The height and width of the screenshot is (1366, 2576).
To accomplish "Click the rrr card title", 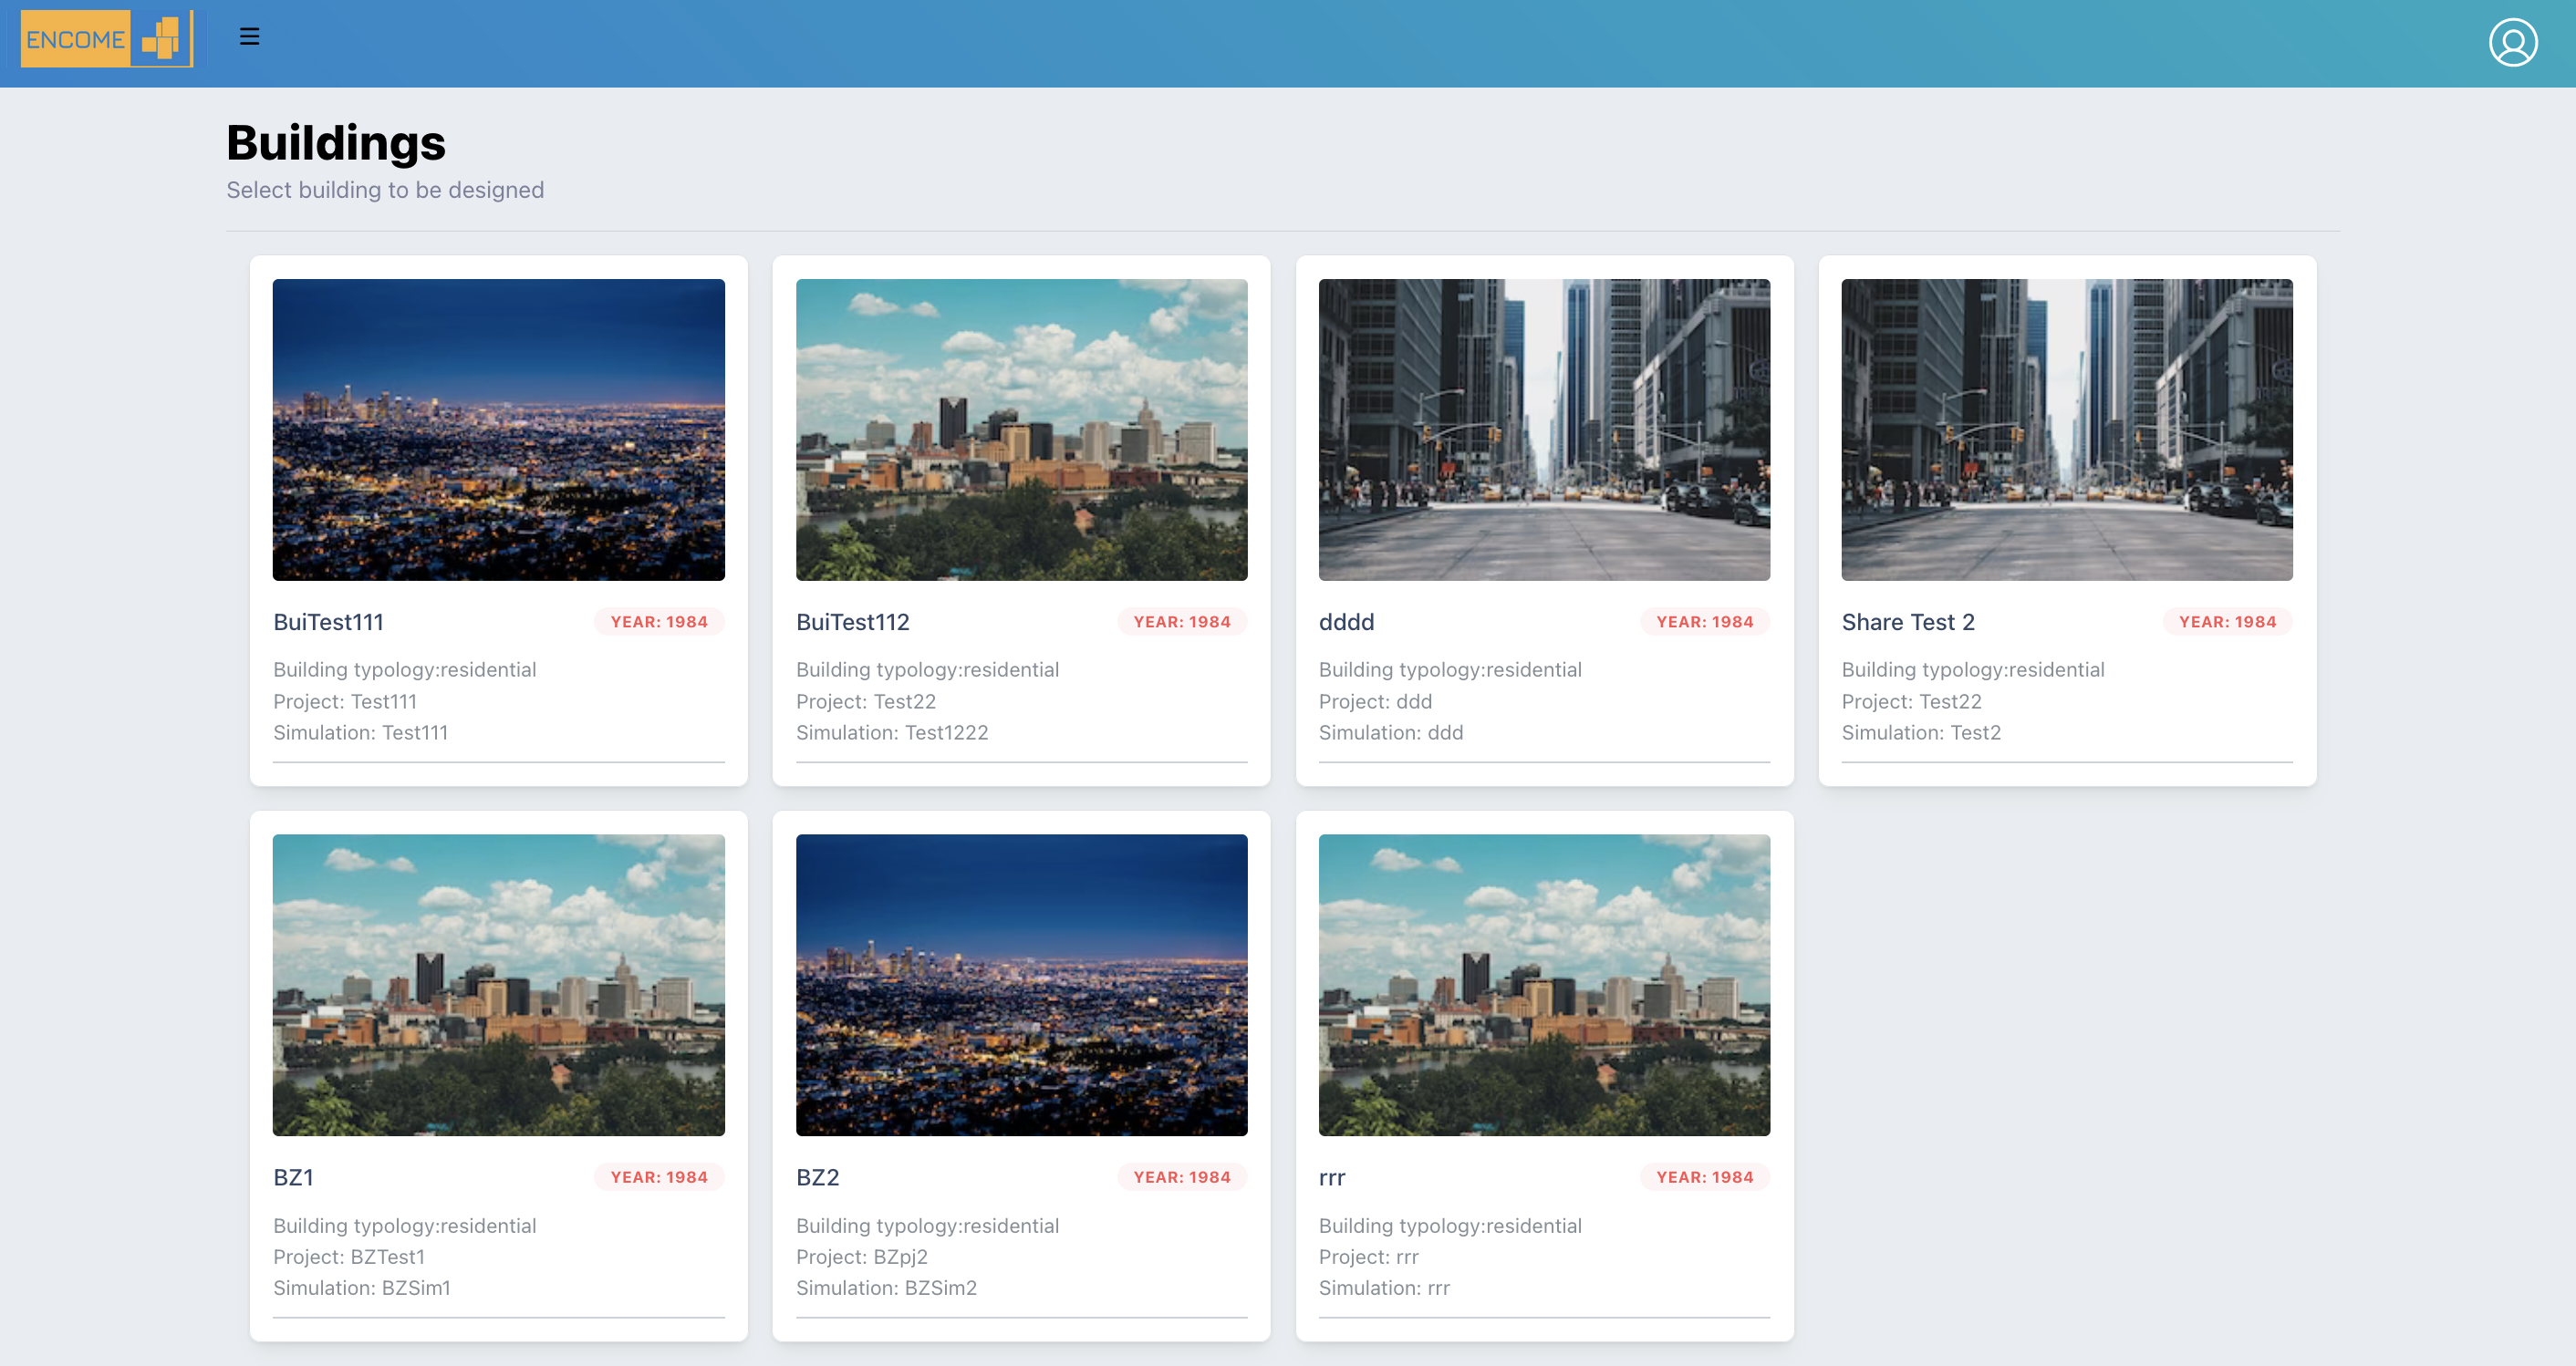I will coord(1332,1178).
